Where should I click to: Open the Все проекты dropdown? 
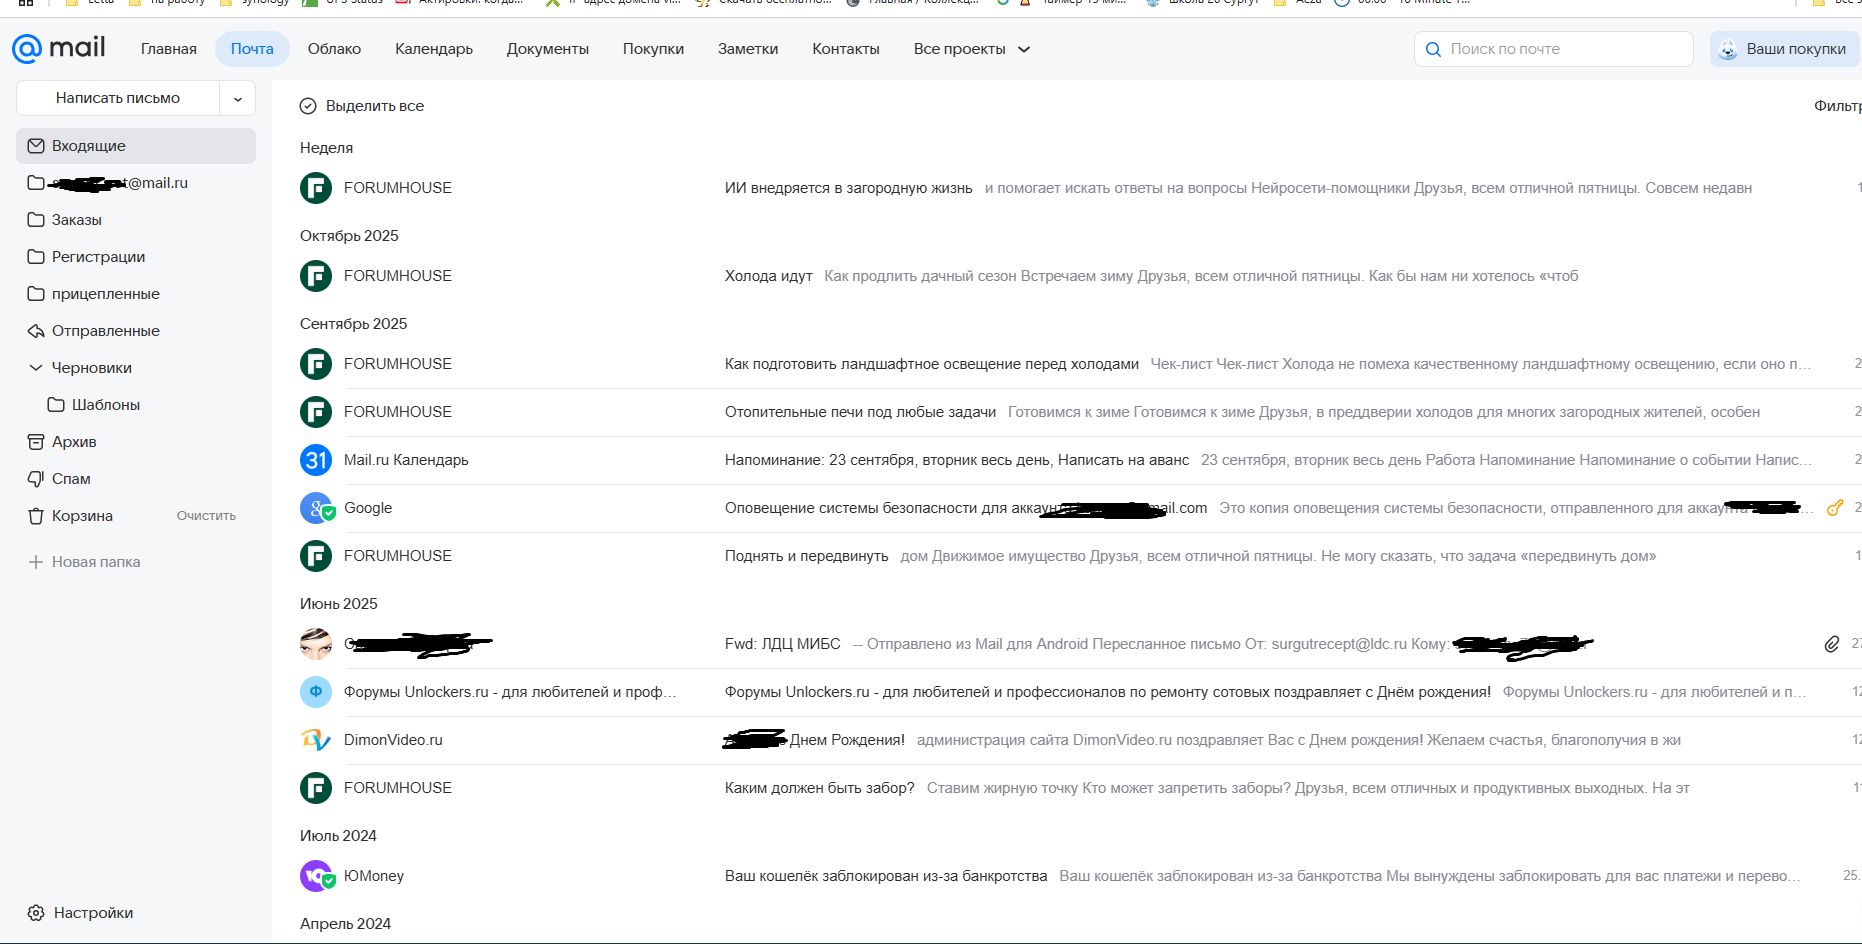(971, 49)
